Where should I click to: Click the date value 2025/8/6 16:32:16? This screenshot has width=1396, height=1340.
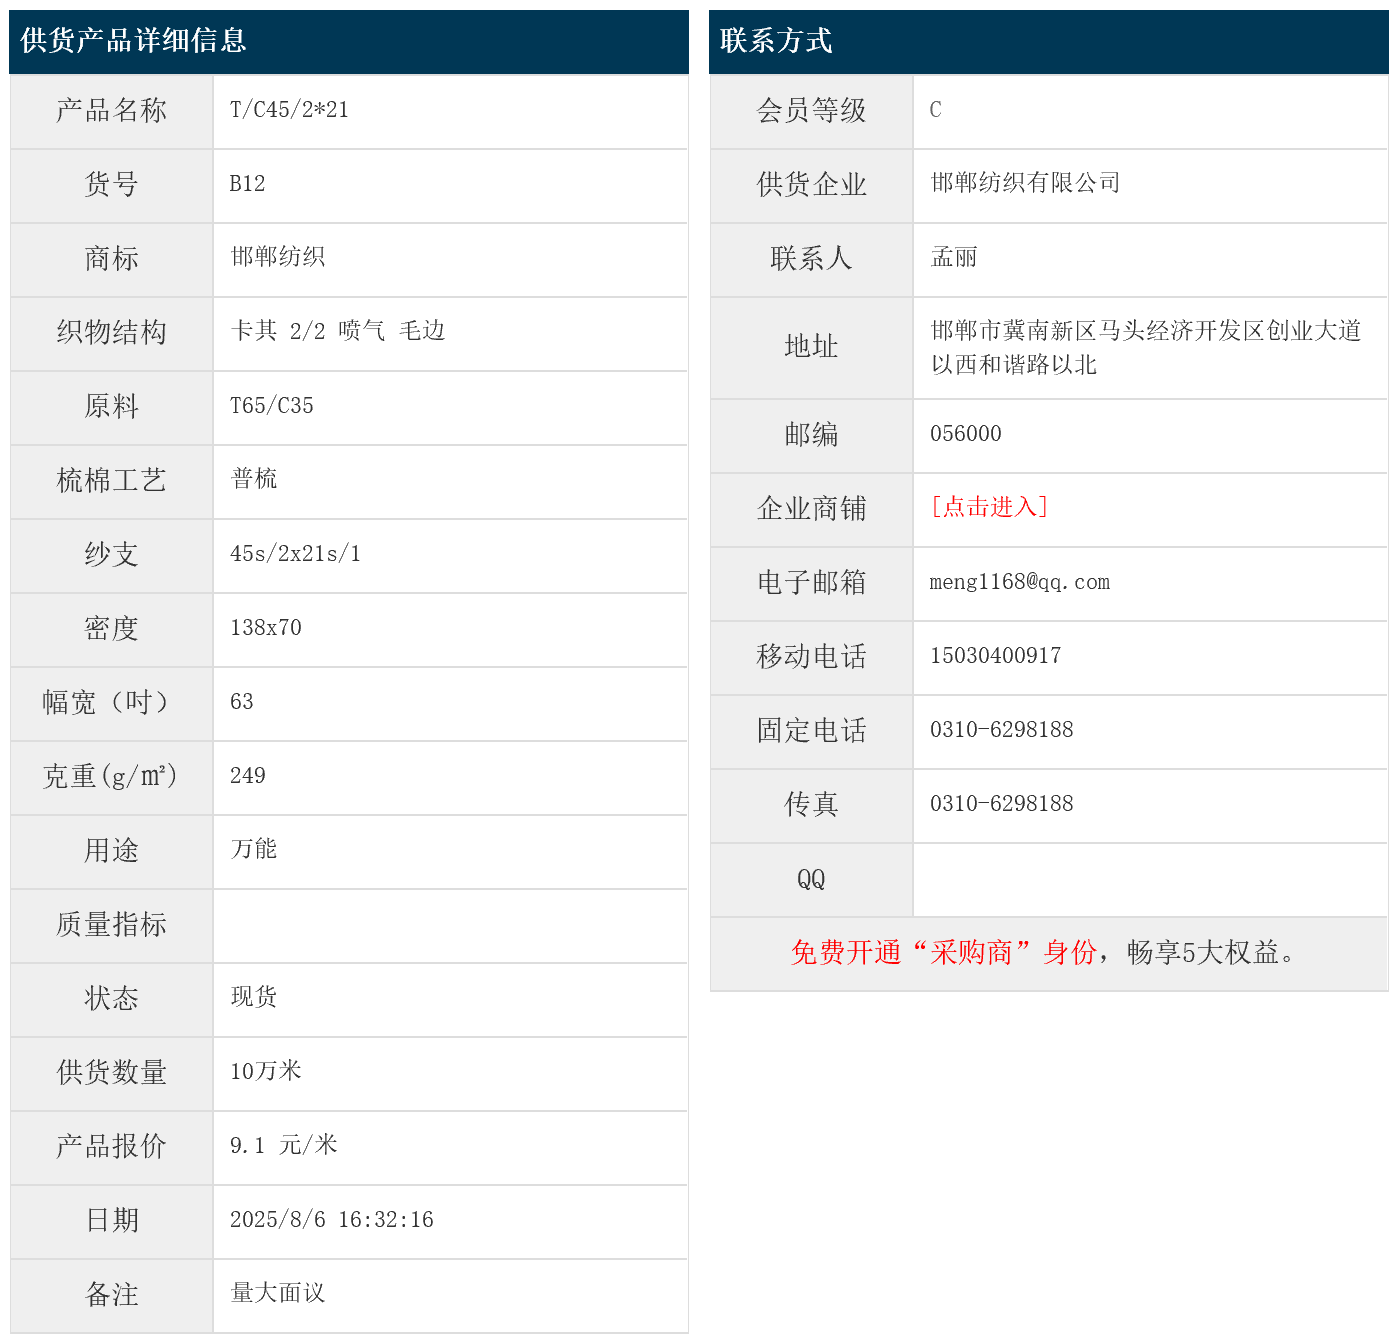(x=331, y=1220)
